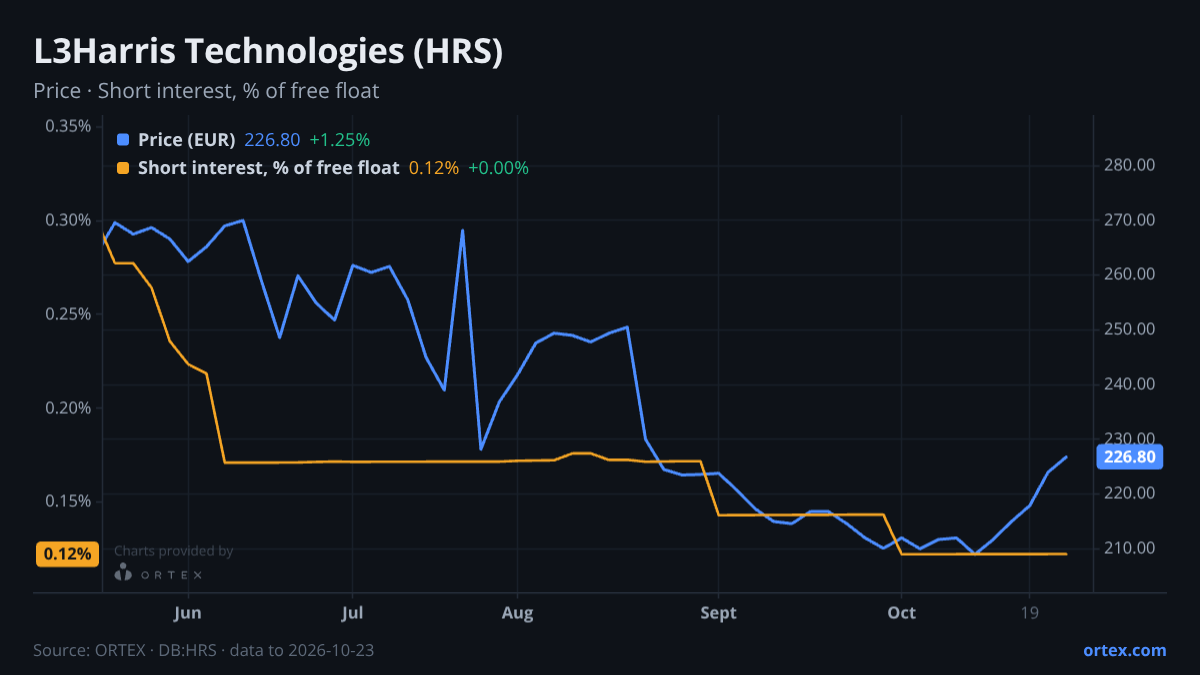The image size is (1200, 675).
Task: Click the 0.12% short interest legend value
Action: (434, 168)
